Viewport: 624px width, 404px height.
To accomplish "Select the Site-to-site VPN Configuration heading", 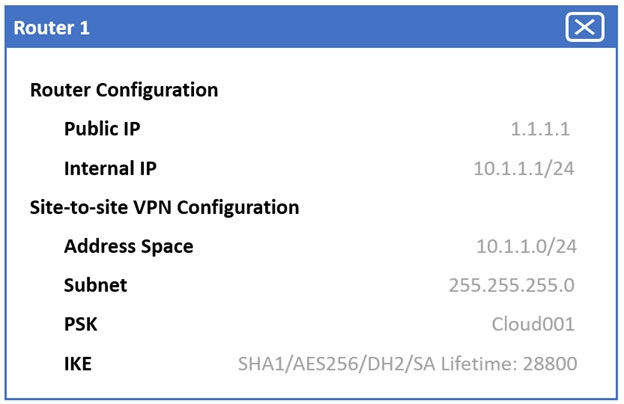I will [165, 208].
